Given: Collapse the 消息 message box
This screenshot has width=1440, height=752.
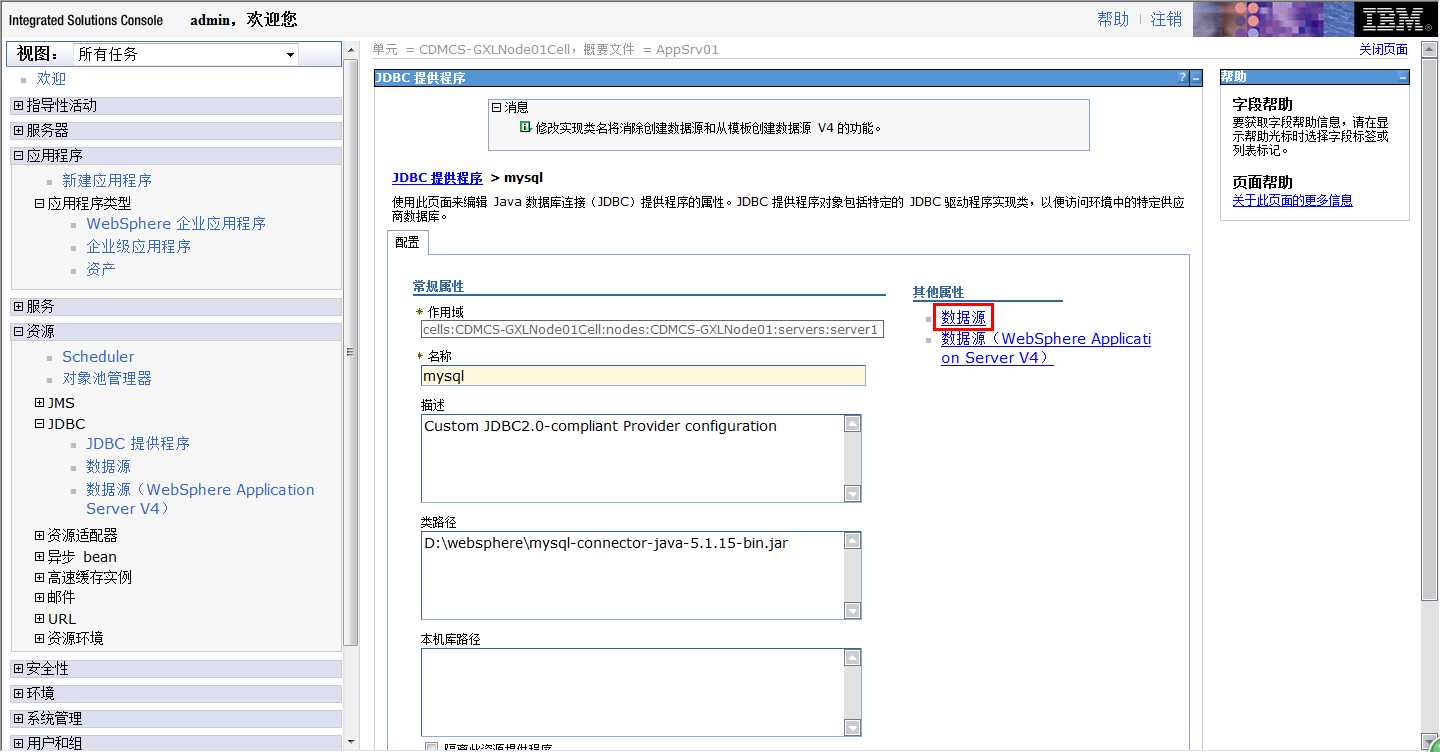Looking at the screenshot, I should (496, 107).
